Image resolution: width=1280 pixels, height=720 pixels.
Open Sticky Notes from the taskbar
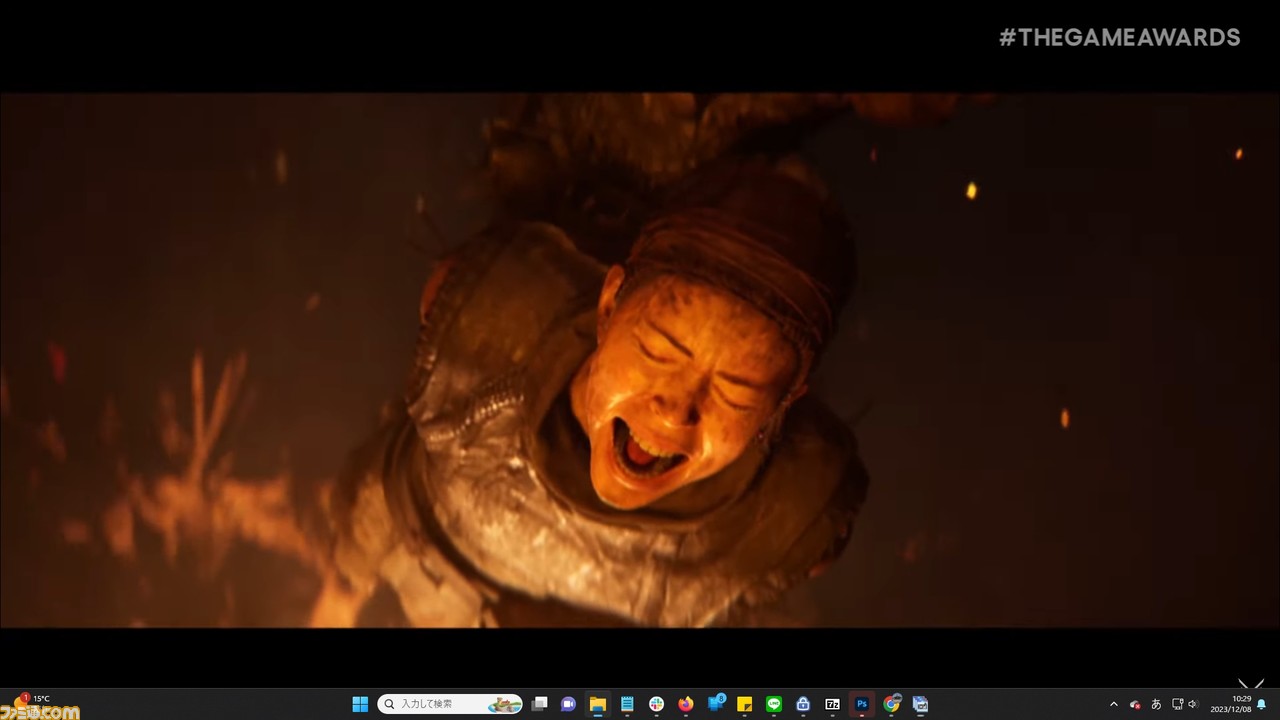[744, 704]
